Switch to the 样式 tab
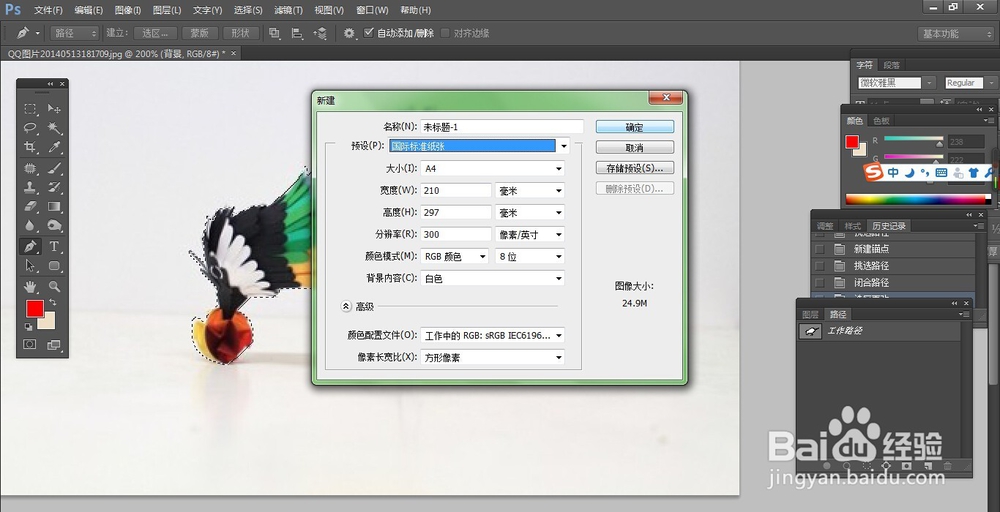 [853, 226]
